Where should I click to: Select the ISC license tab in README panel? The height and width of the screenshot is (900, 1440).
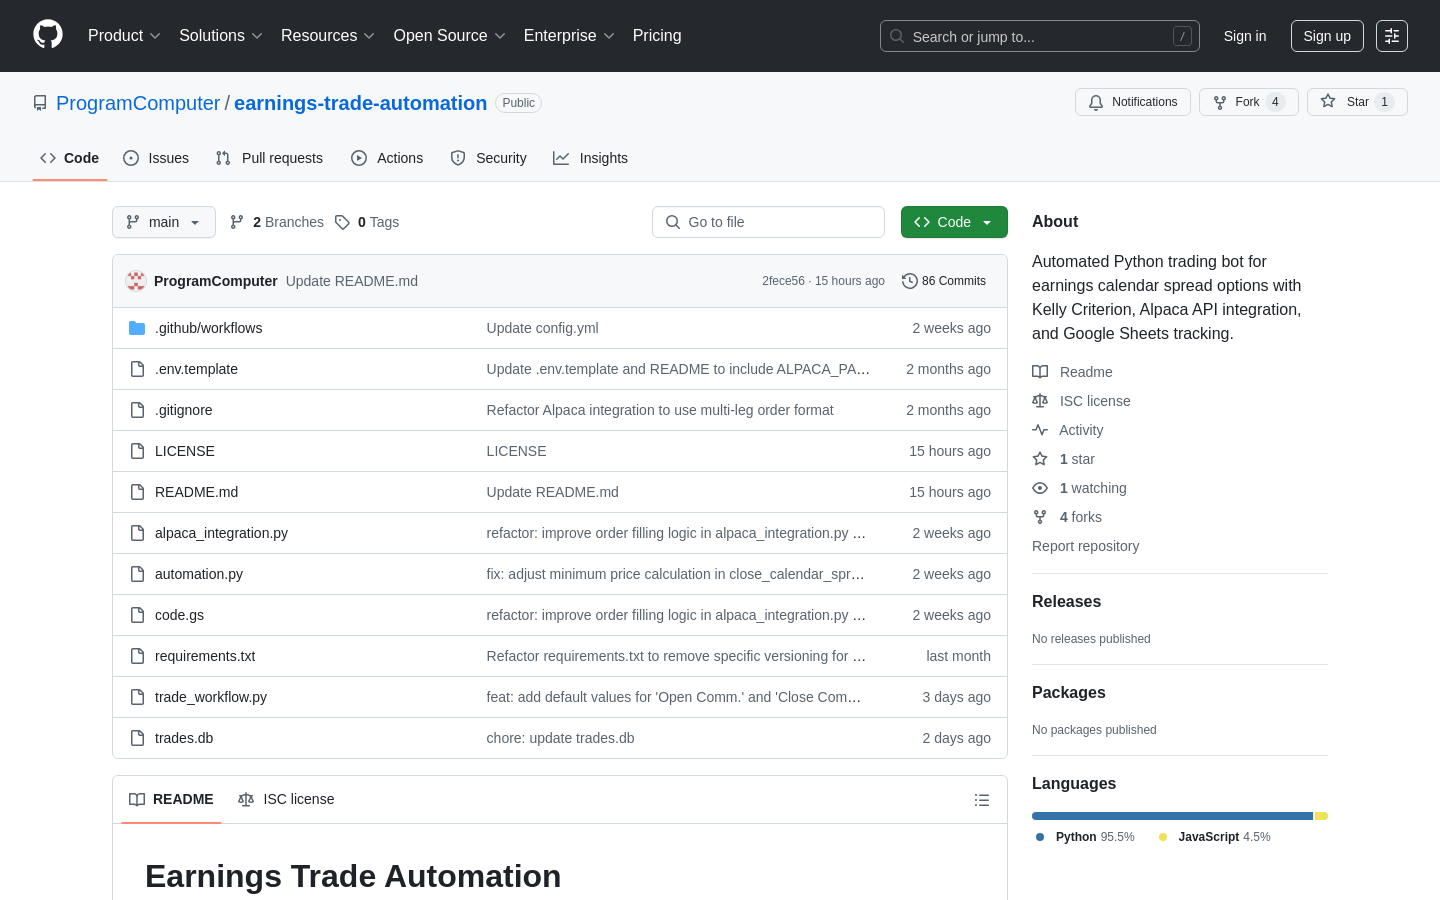[x=286, y=799]
